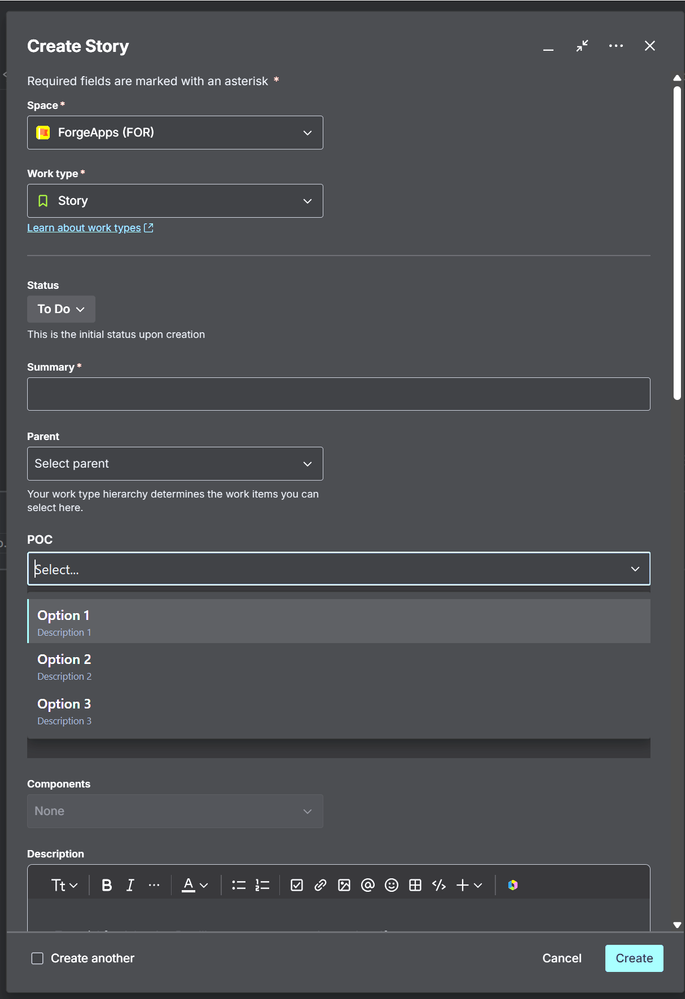The image size is (685, 999).
Task: Collapse dialog with the shrink arrows icon
Action: (x=582, y=46)
